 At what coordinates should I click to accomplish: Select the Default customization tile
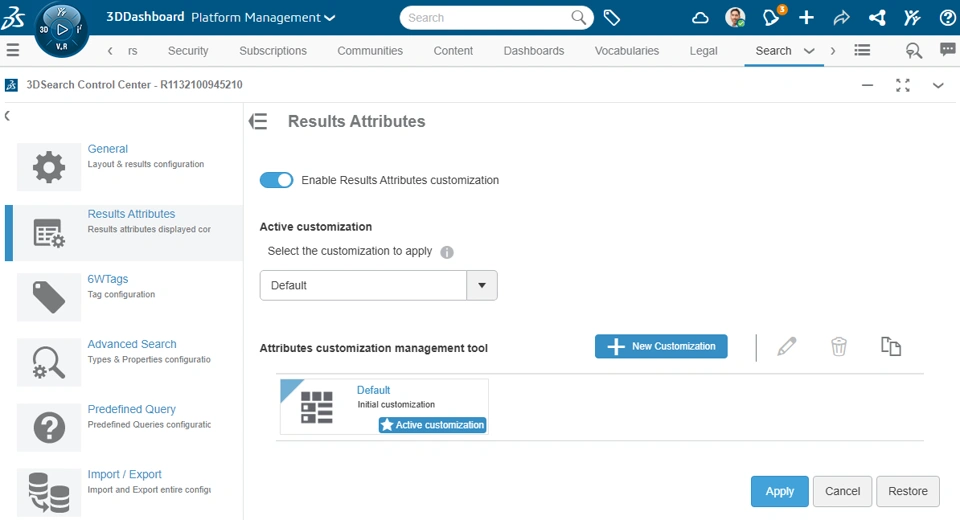[384, 407]
